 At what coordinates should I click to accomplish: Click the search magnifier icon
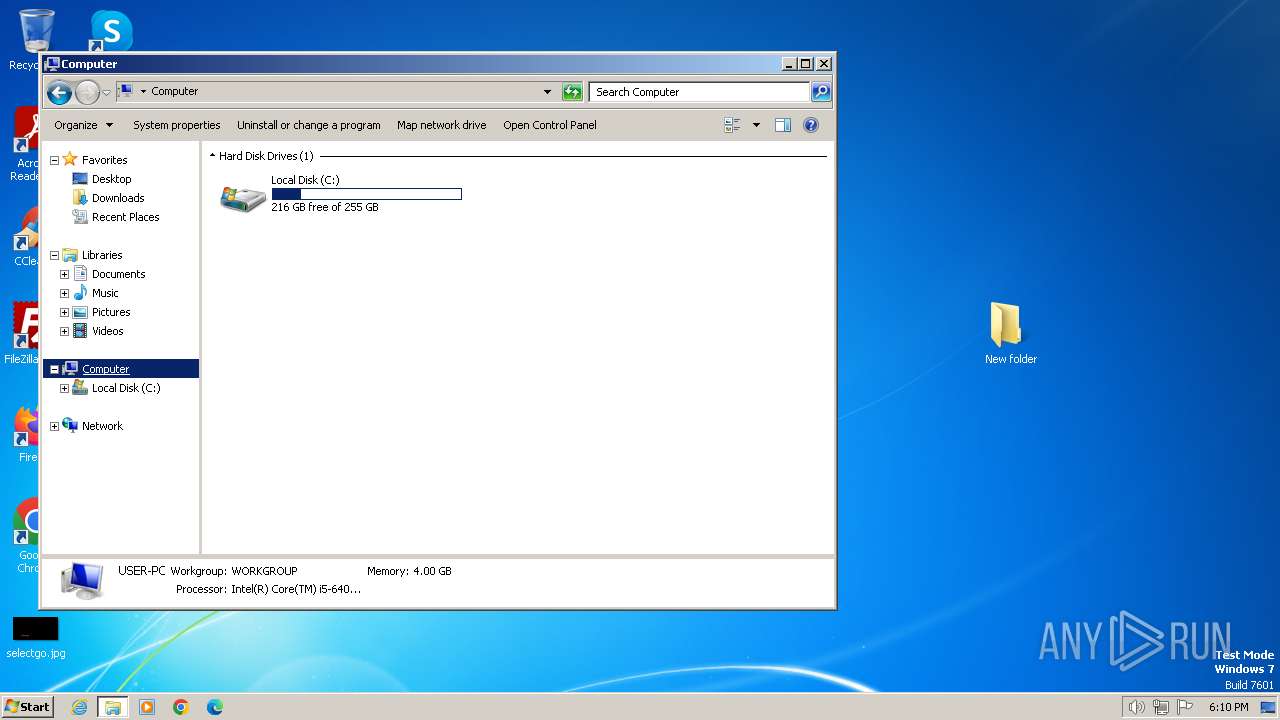pos(820,92)
